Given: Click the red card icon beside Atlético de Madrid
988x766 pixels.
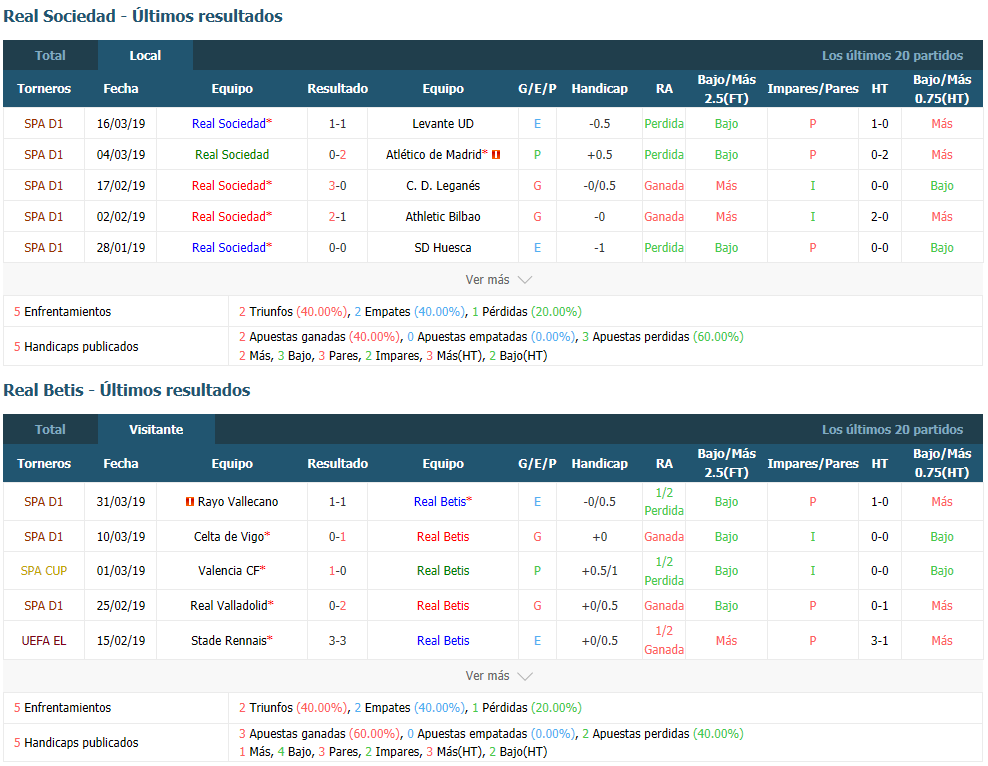Looking at the screenshot, I should (496, 154).
